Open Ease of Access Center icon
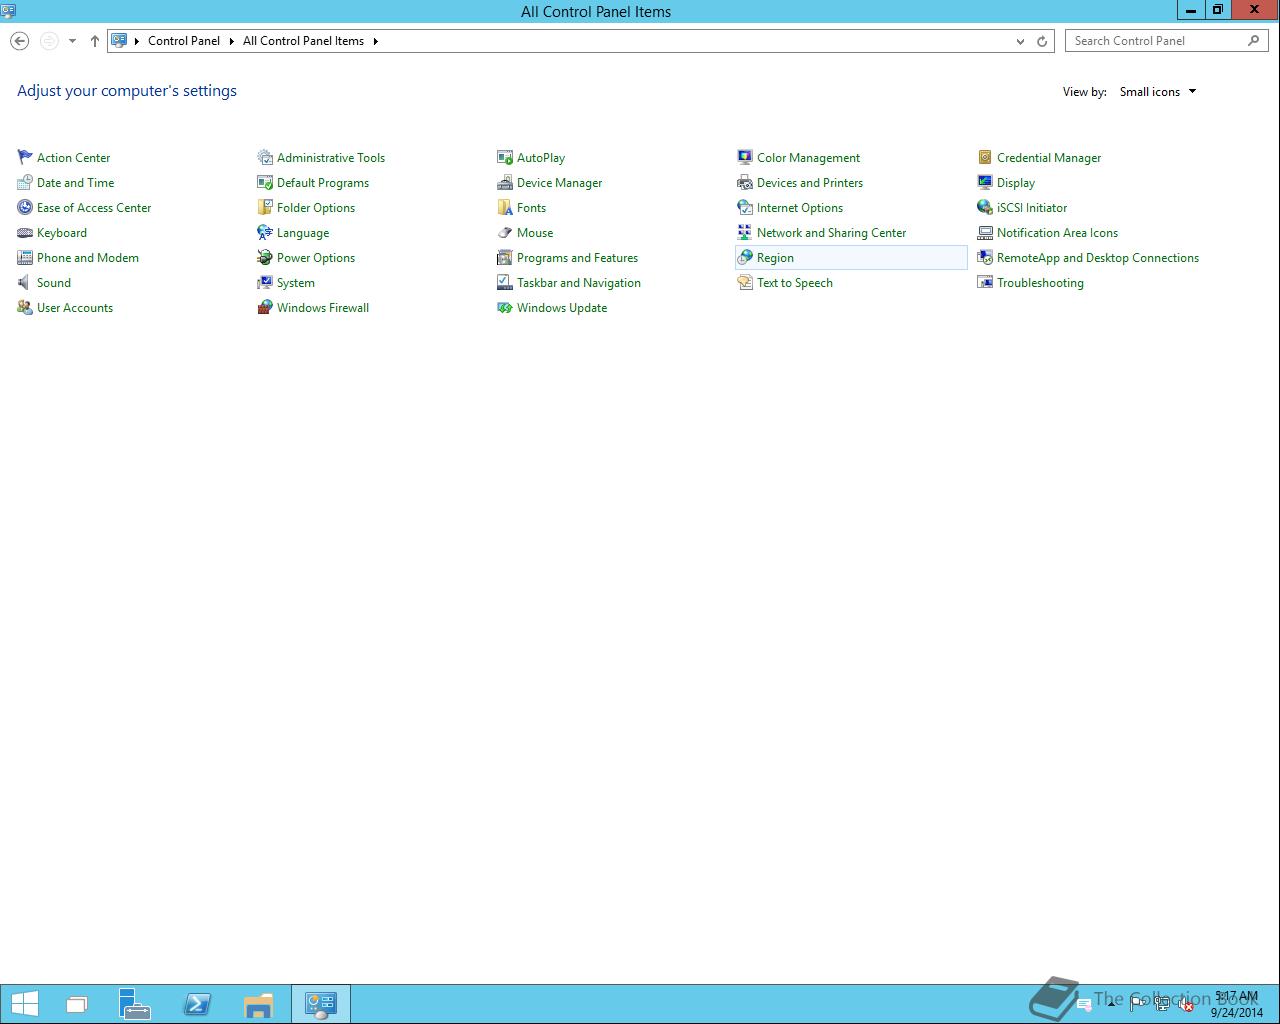The image size is (1280, 1024). pyautogui.click(x=25, y=207)
